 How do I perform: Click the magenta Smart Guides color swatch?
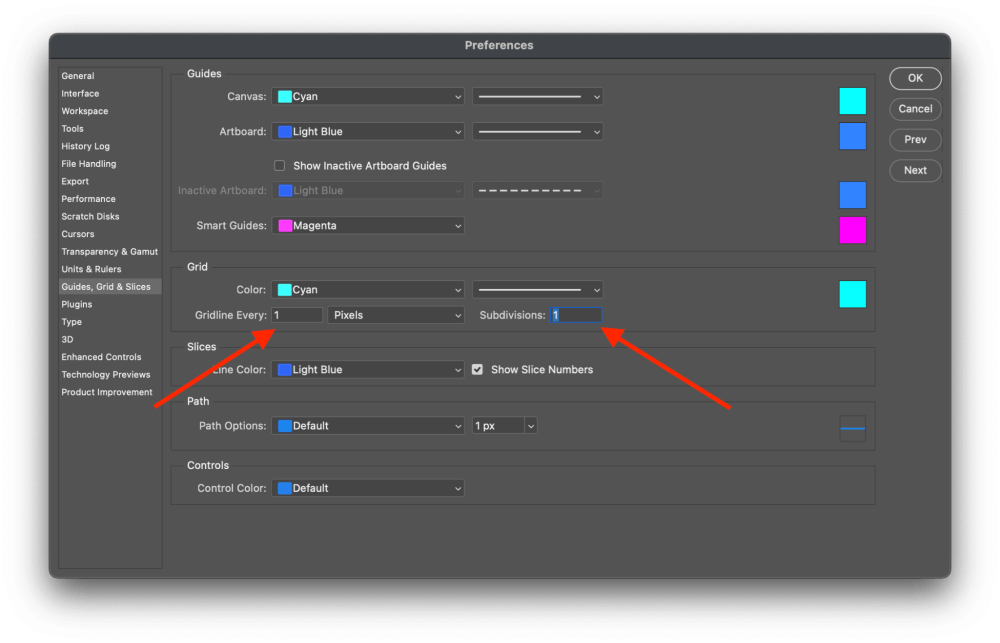851,230
